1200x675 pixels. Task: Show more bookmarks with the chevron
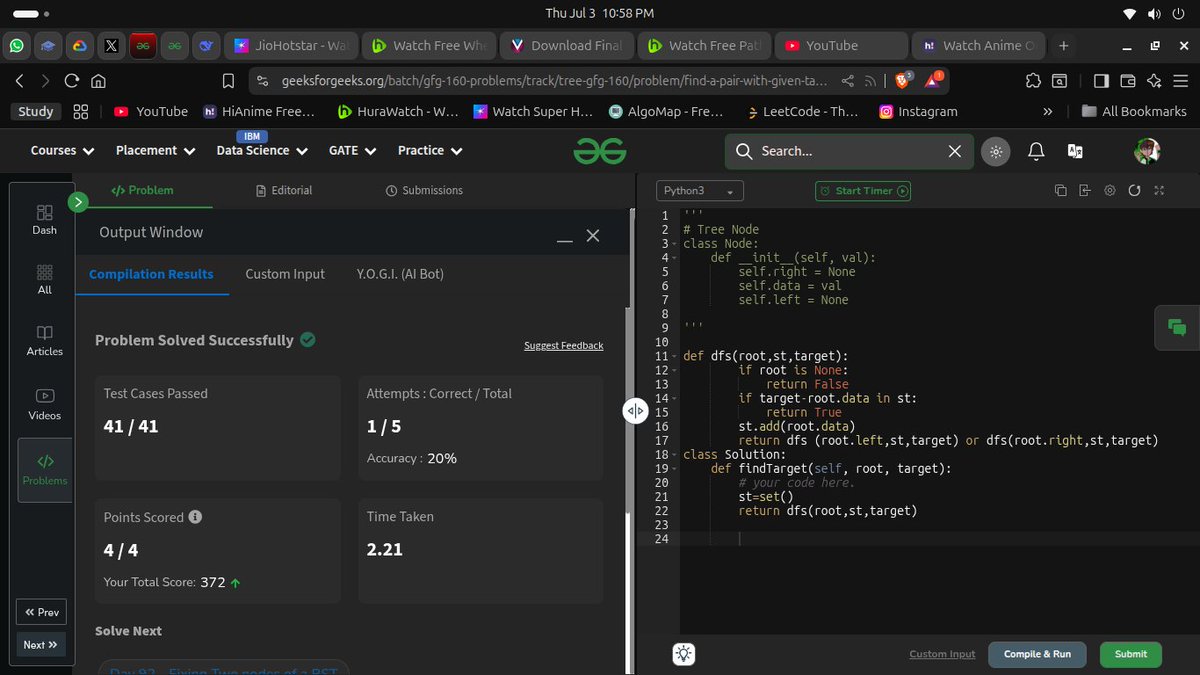click(1048, 112)
